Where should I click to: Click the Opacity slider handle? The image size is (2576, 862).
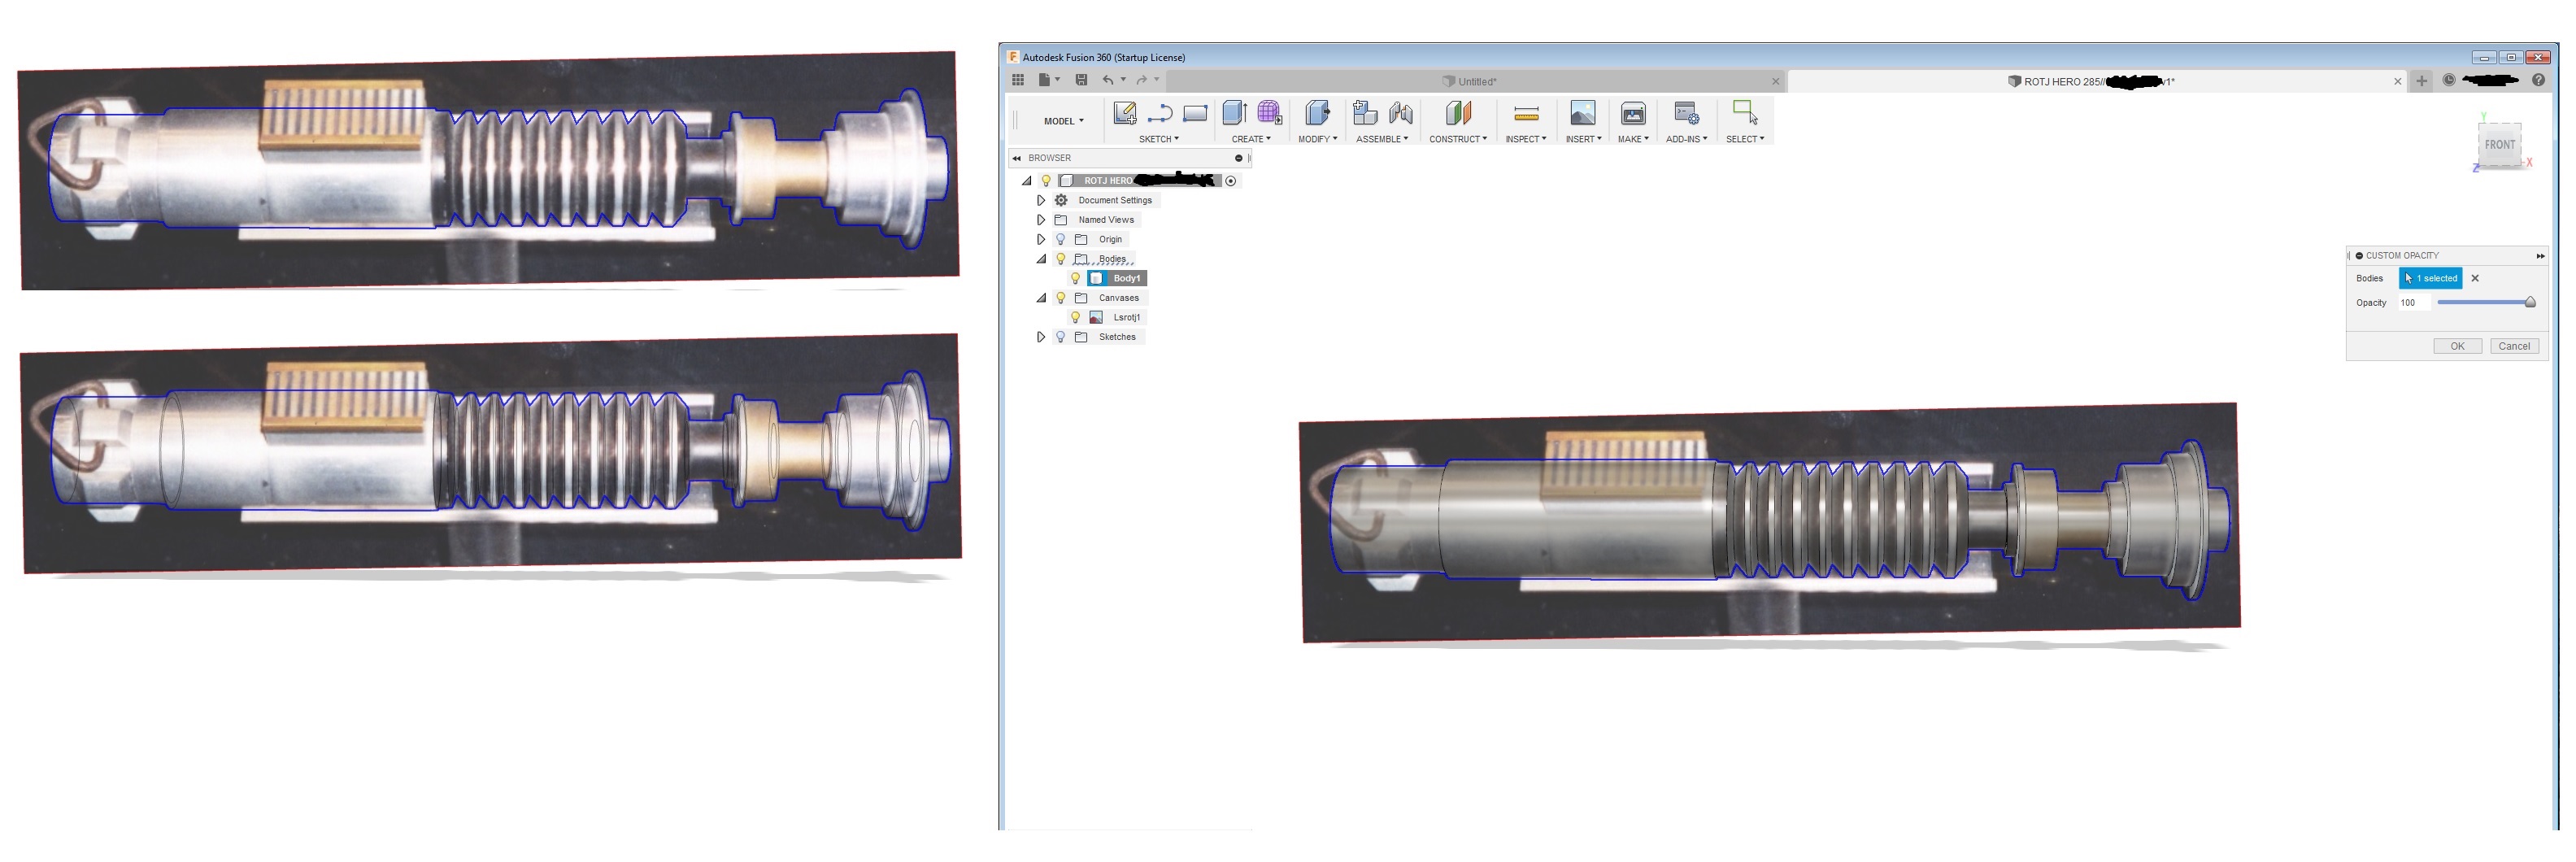2530,302
